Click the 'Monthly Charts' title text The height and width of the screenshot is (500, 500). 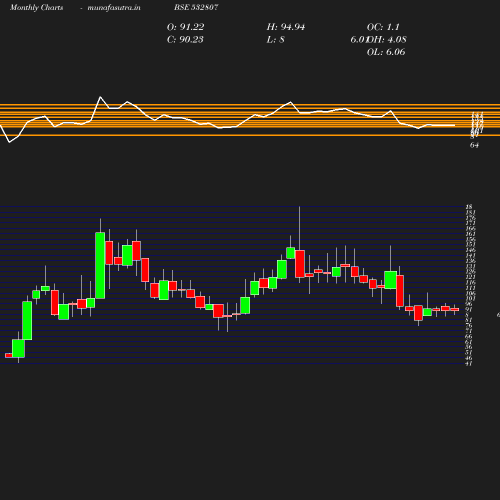tap(36, 7)
